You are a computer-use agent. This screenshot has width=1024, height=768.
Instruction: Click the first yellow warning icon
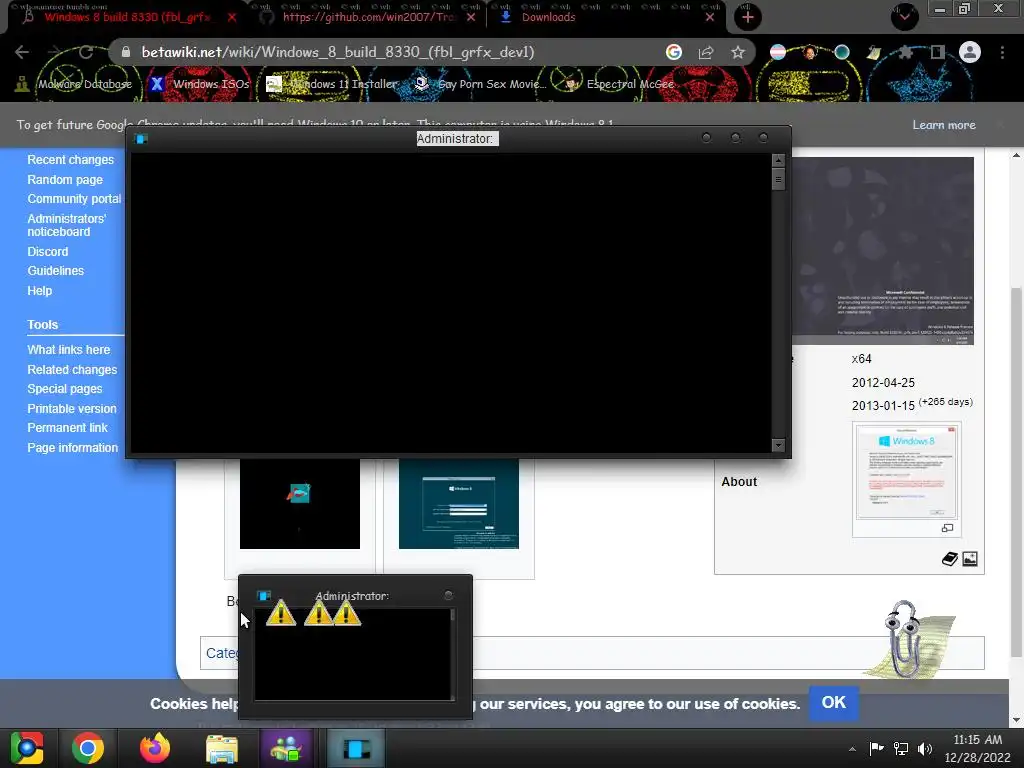click(281, 613)
